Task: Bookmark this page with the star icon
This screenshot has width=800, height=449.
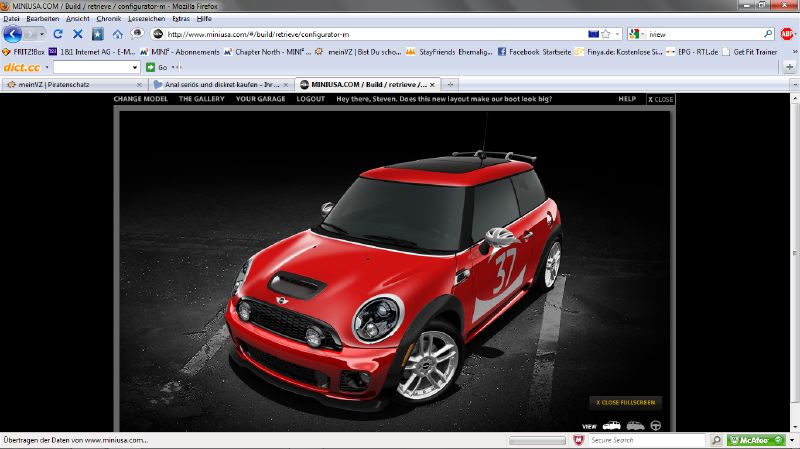Action: [606, 33]
